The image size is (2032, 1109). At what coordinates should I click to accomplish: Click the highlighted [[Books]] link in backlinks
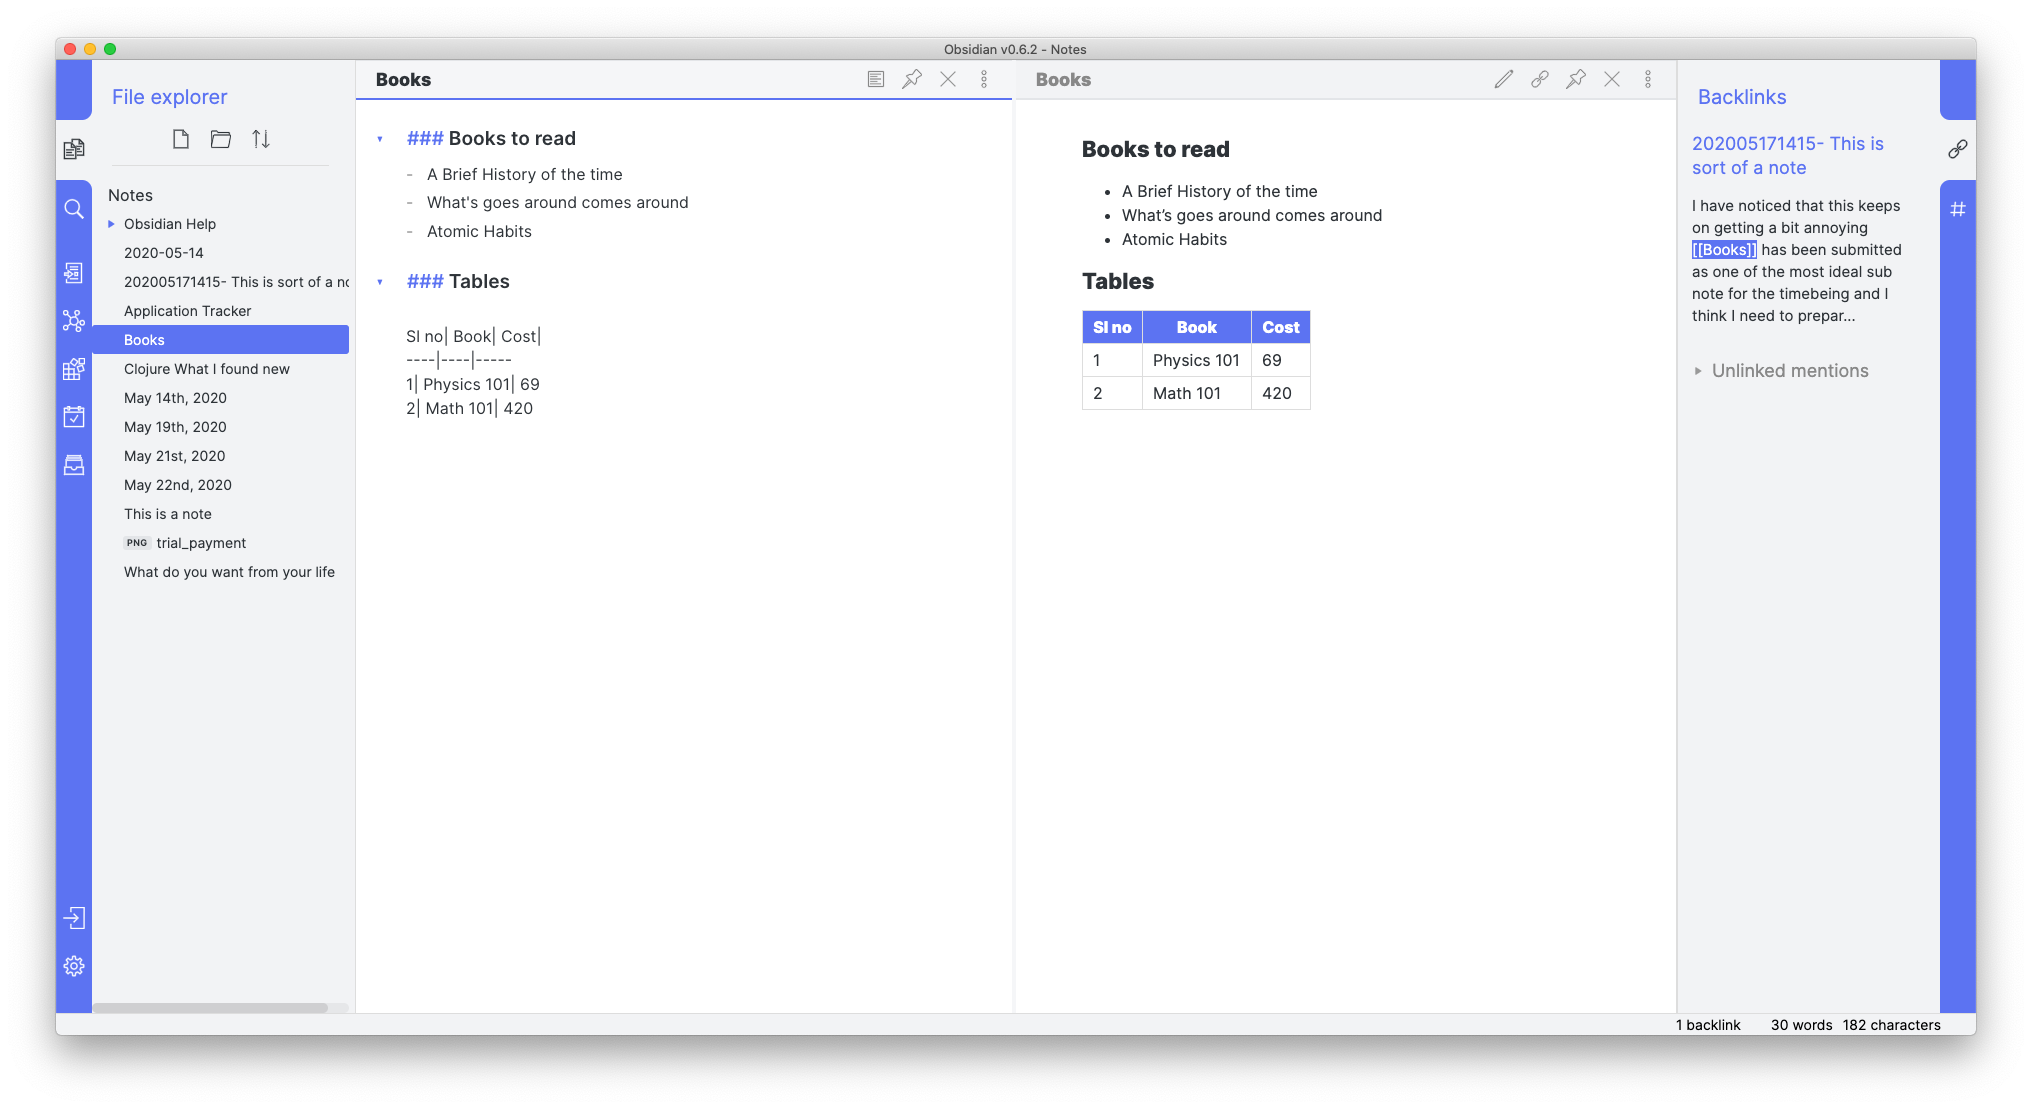pos(1724,250)
